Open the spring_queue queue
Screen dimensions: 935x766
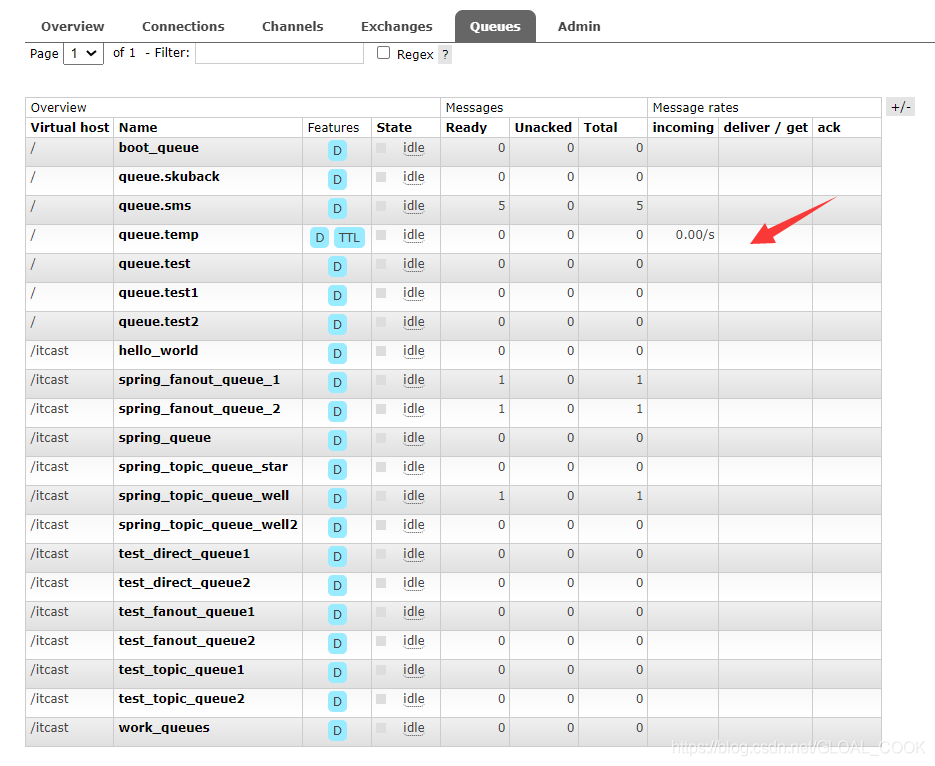pos(165,438)
